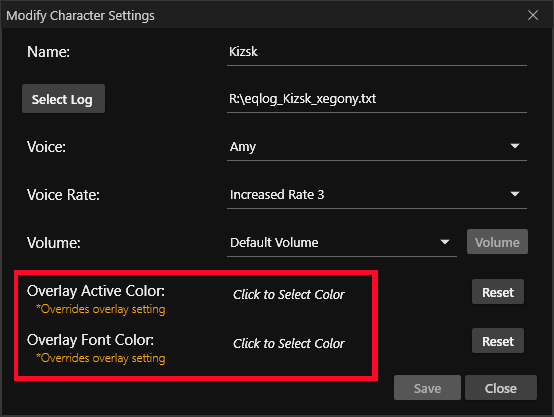
Task: Expand the Voice Rate dropdown arrow
Action: (x=515, y=194)
